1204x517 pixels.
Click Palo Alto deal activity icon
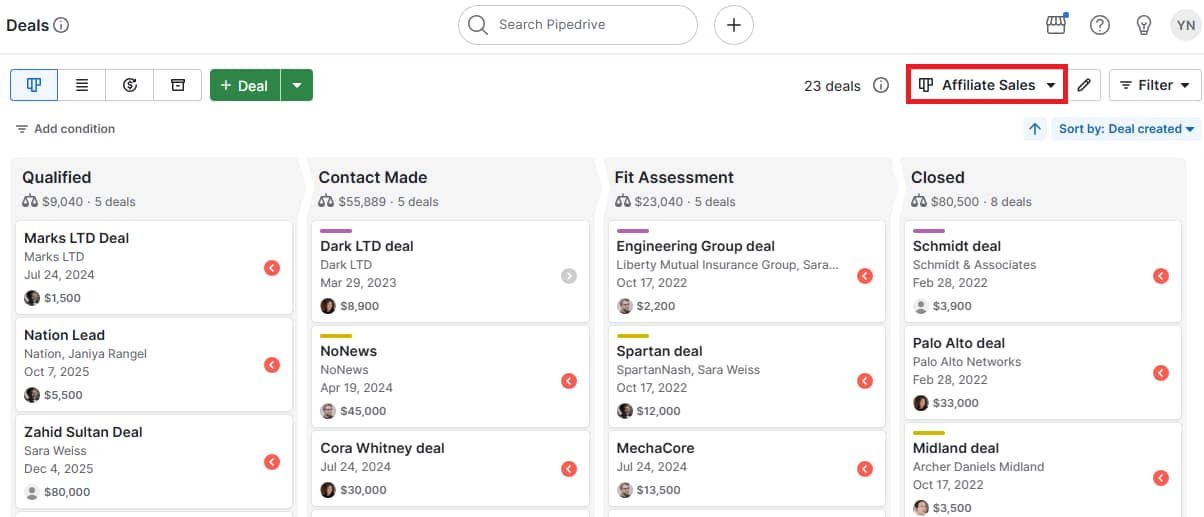click(1161, 373)
